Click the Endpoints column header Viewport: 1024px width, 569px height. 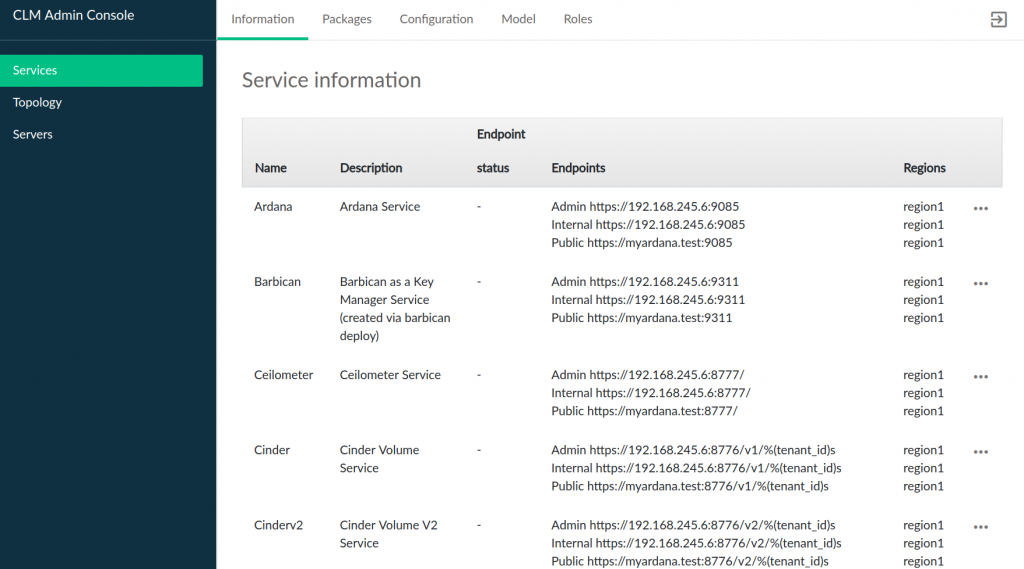coord(578,168)
